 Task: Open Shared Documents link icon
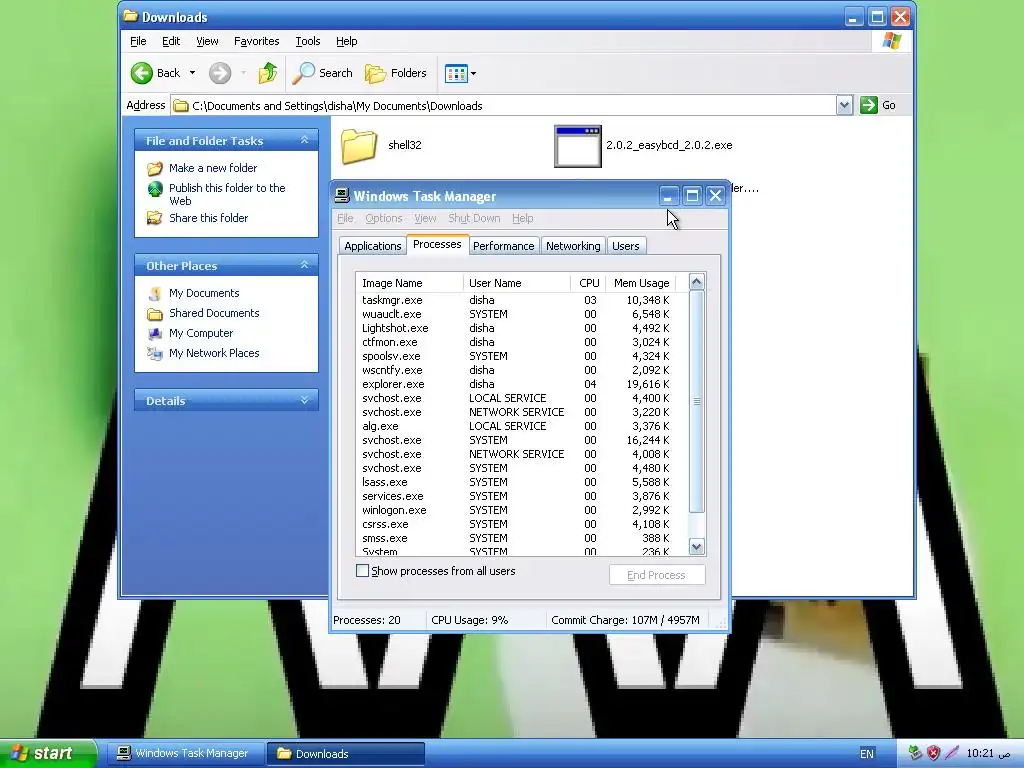click(155, 314)
